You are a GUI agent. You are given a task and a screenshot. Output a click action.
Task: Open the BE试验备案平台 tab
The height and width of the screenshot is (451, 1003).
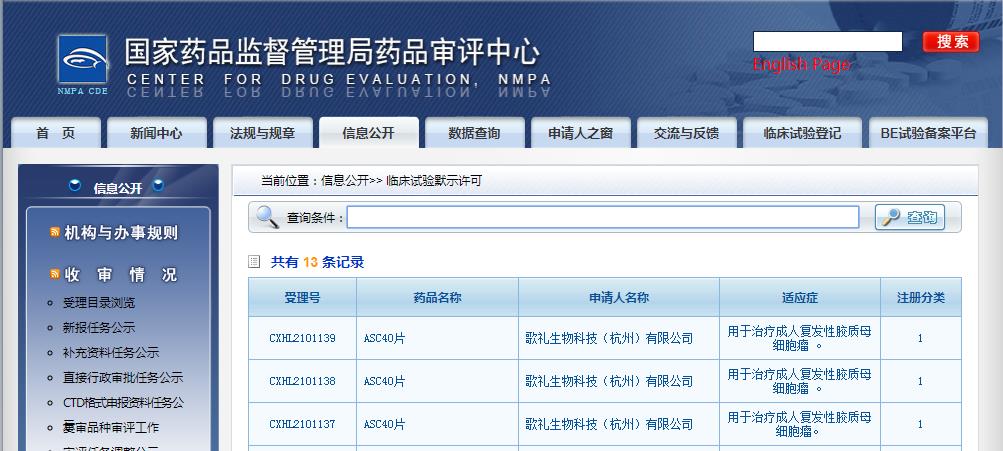pyautogui.click(x=928, y=133)
